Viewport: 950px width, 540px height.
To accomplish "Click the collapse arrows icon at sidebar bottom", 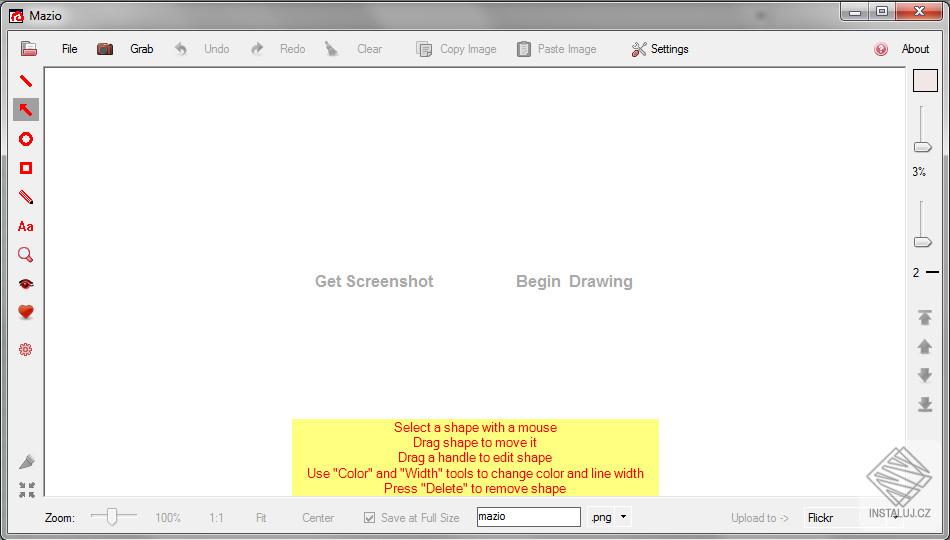I will 27,490.
